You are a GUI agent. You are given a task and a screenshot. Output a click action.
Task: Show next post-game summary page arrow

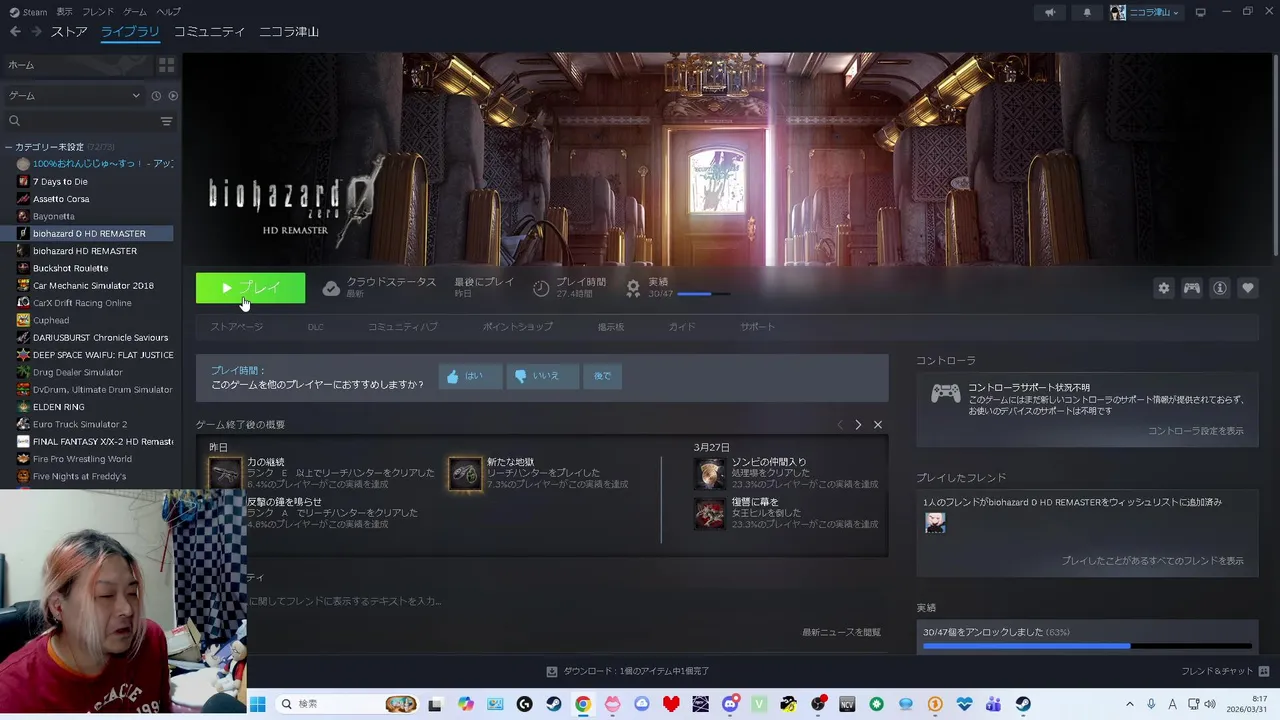pos(858,425)
